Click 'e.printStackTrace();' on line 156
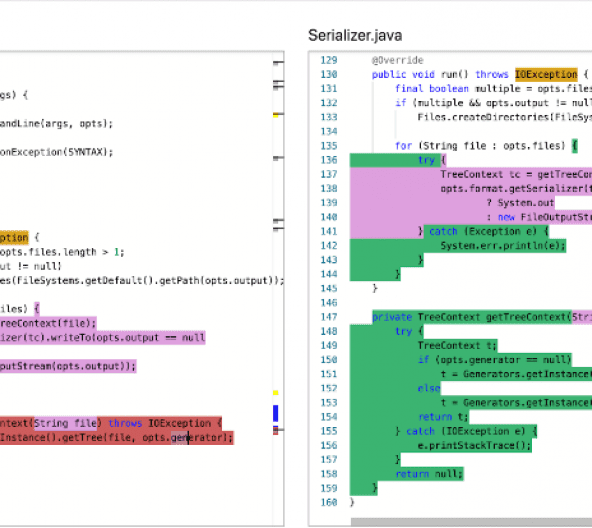The width and height of the screenshot is (592, 528). coord(474,446)
